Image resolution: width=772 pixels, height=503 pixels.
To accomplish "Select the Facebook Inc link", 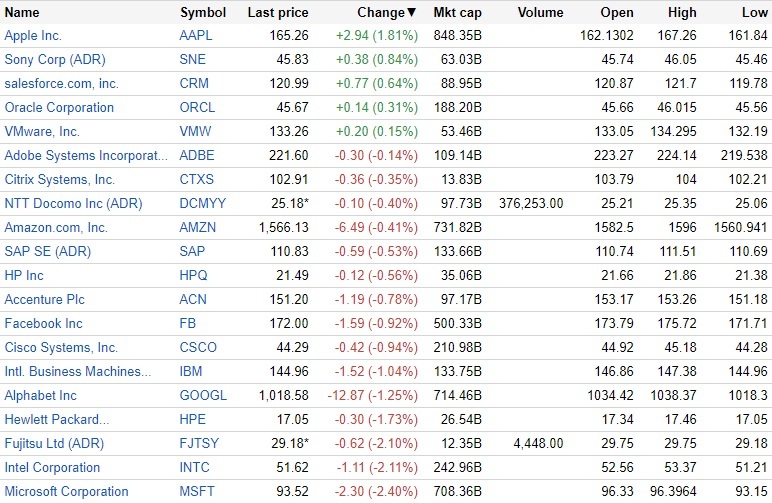I will (44, 323).
